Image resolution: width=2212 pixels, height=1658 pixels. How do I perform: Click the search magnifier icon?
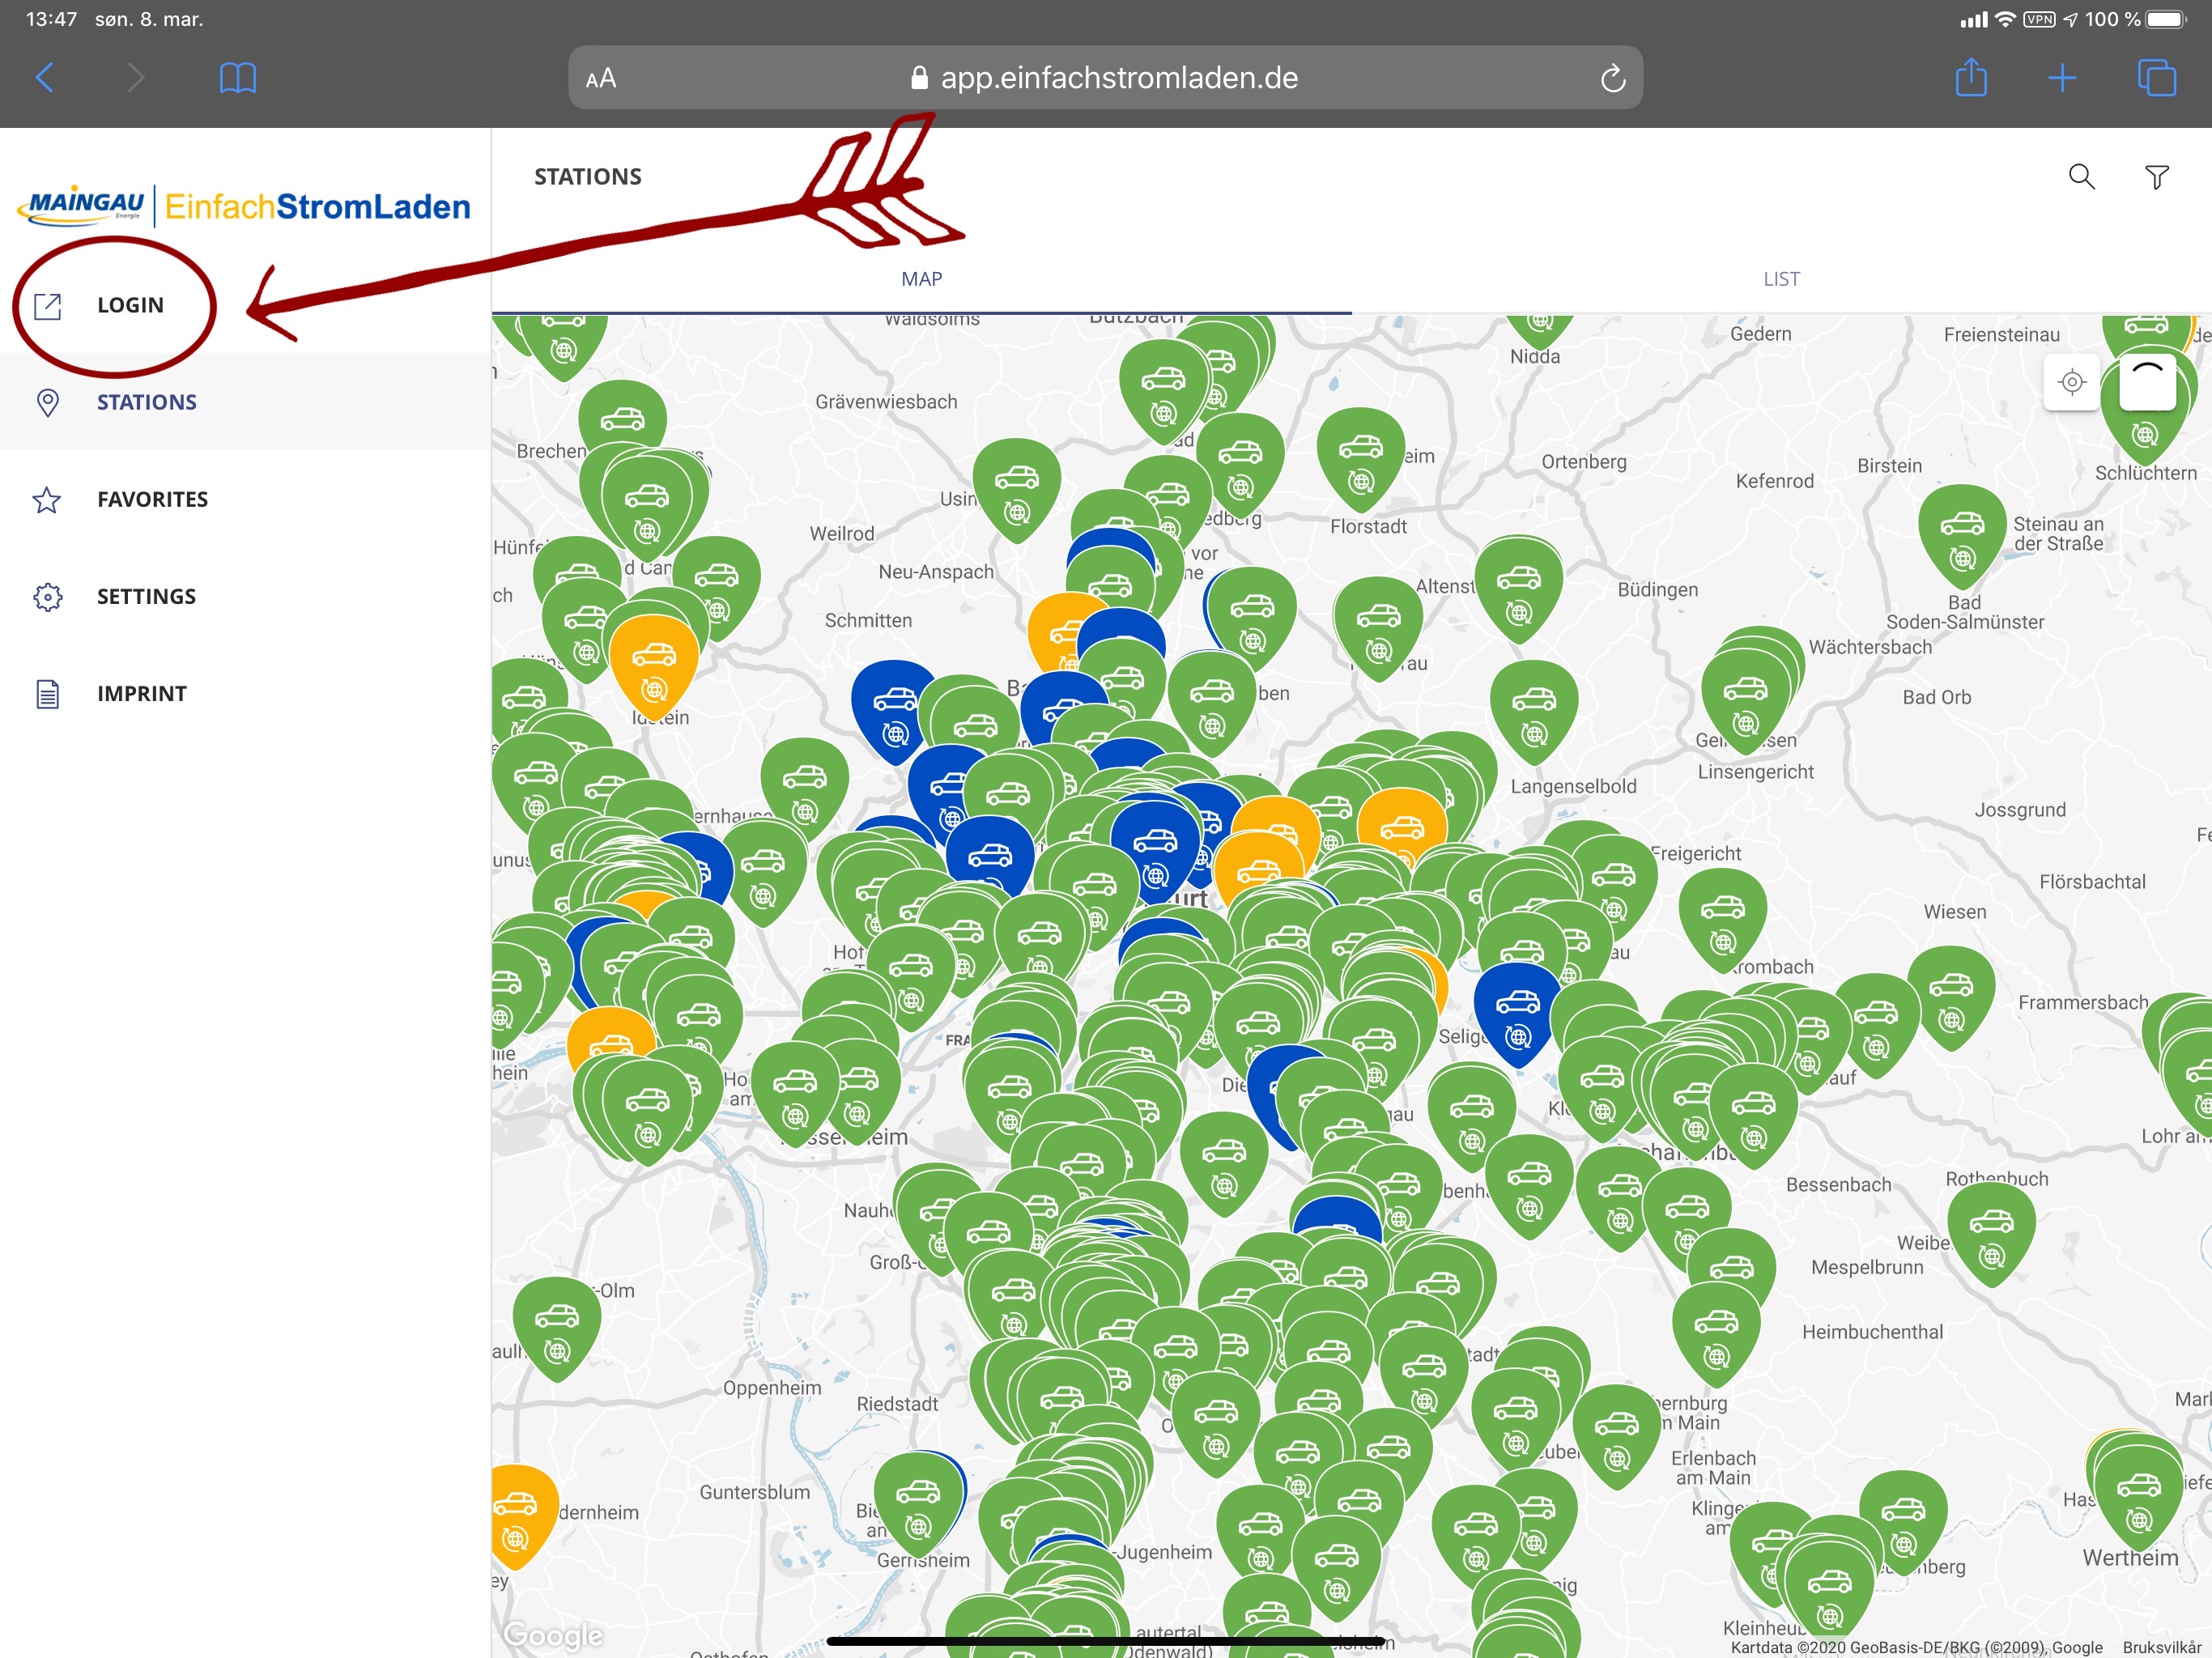click(2081, 177)
